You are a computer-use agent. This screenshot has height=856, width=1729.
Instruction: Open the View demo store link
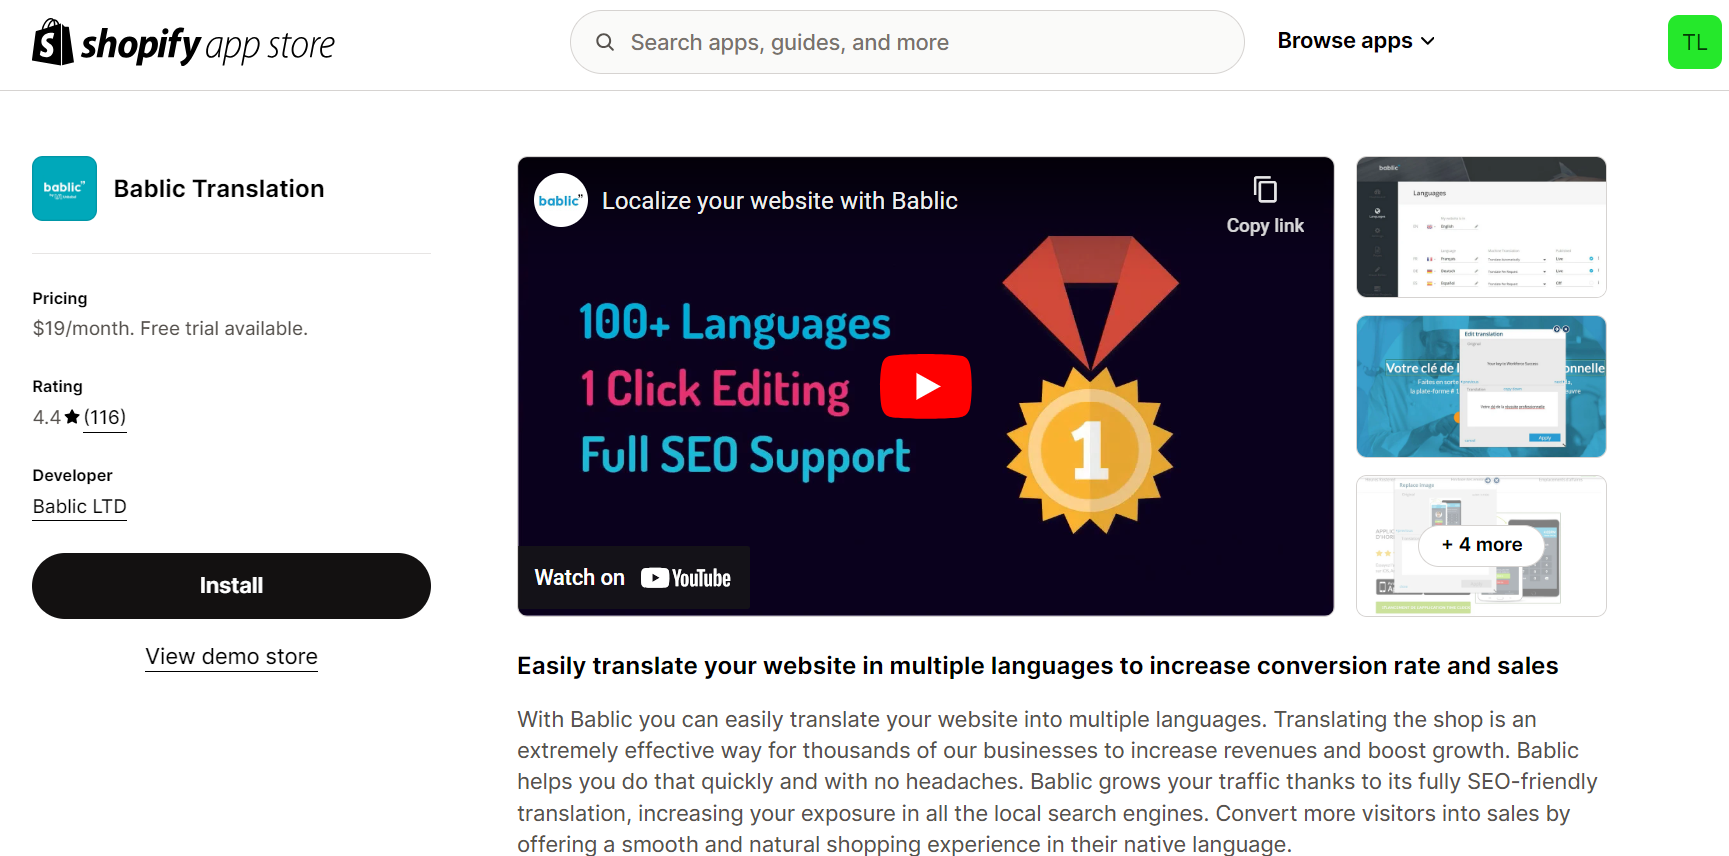[x=231, y=657]
